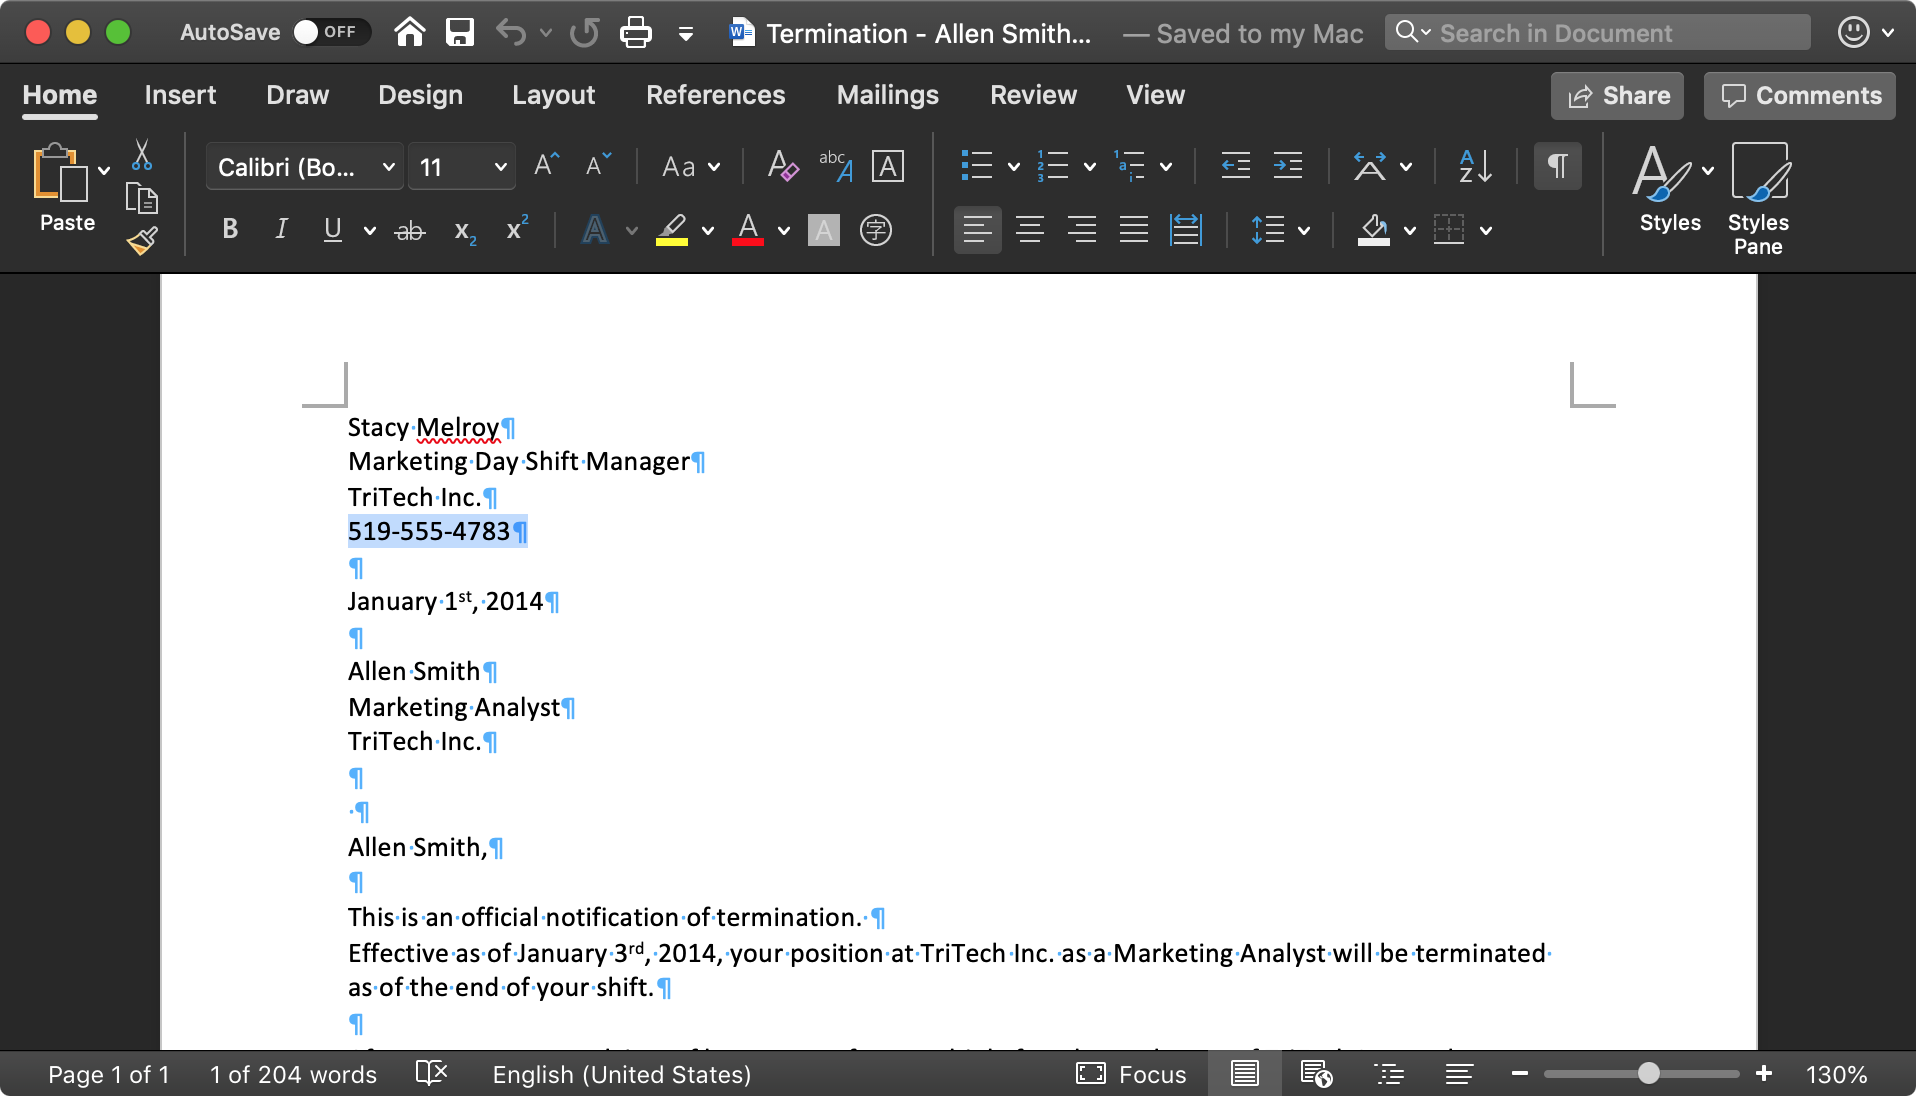Switch to Outline view
1916x1096 pixels.
1389,1074
